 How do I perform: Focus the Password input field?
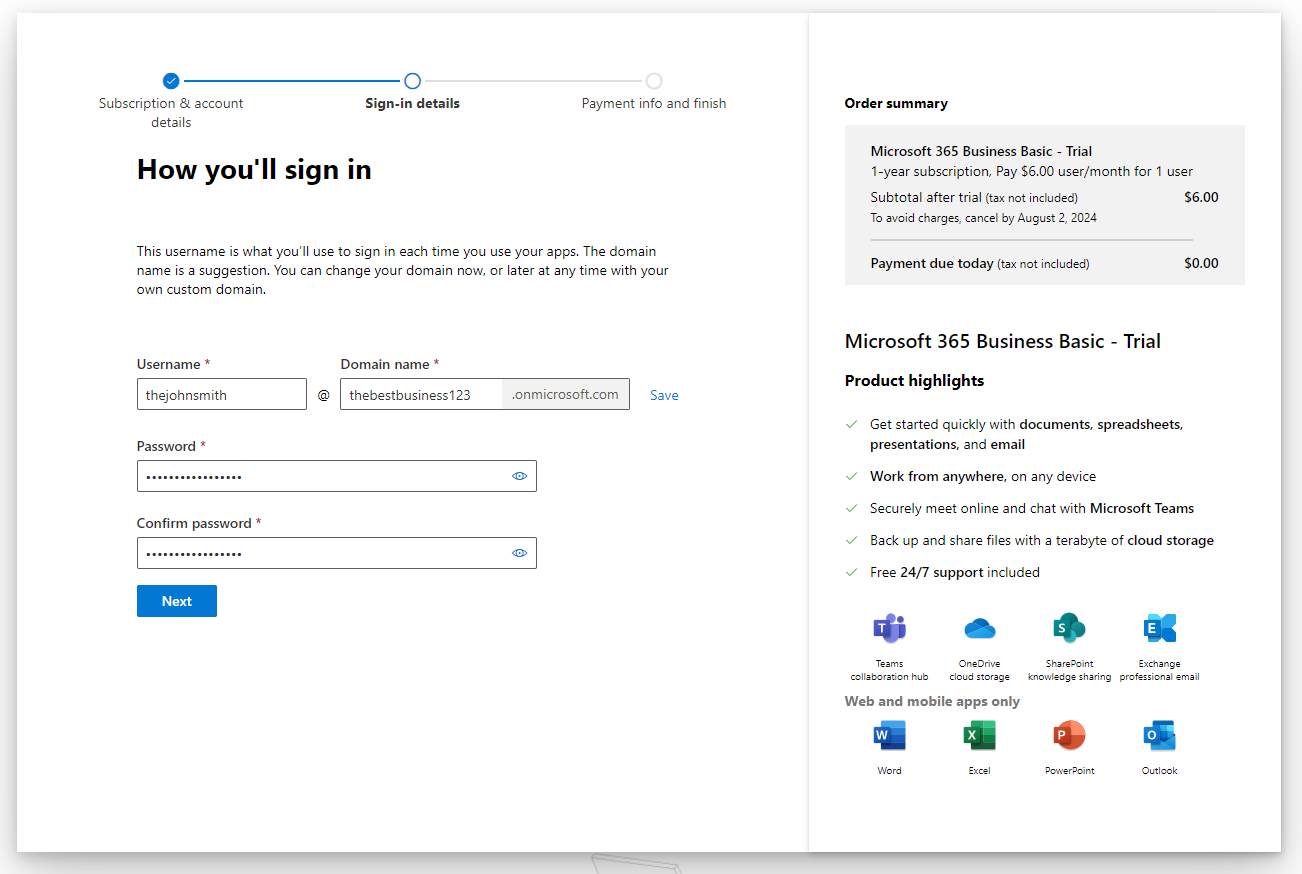[x=337, y=476]
